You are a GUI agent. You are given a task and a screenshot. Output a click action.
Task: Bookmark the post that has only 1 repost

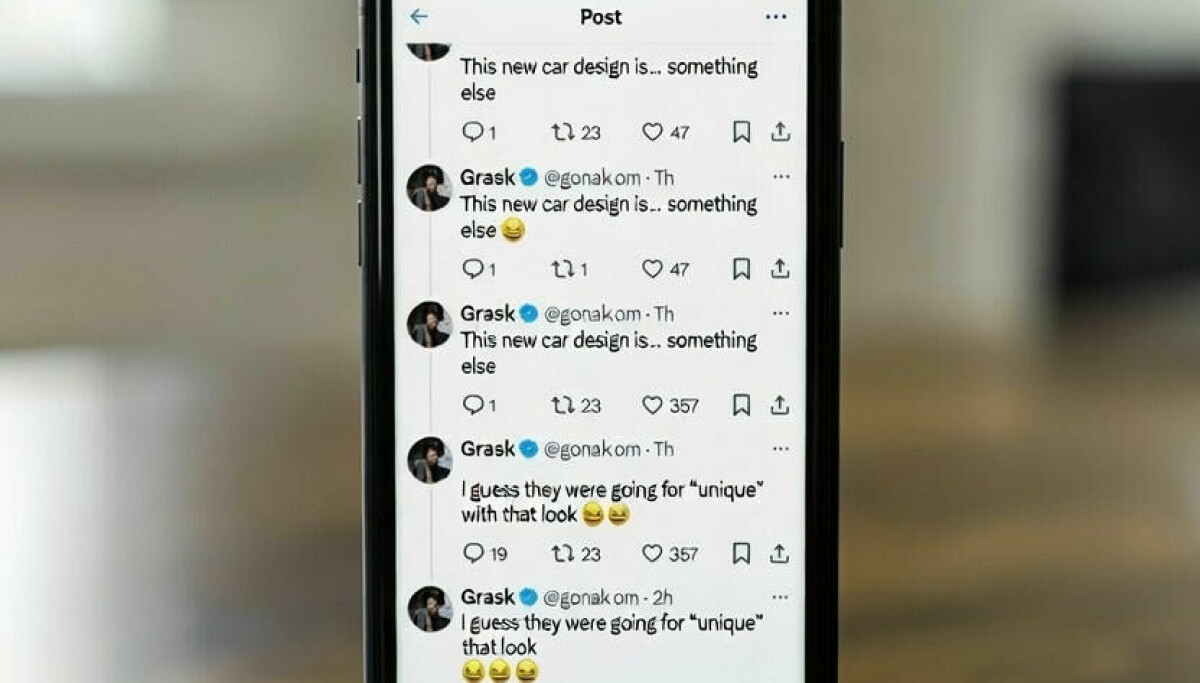741,269
